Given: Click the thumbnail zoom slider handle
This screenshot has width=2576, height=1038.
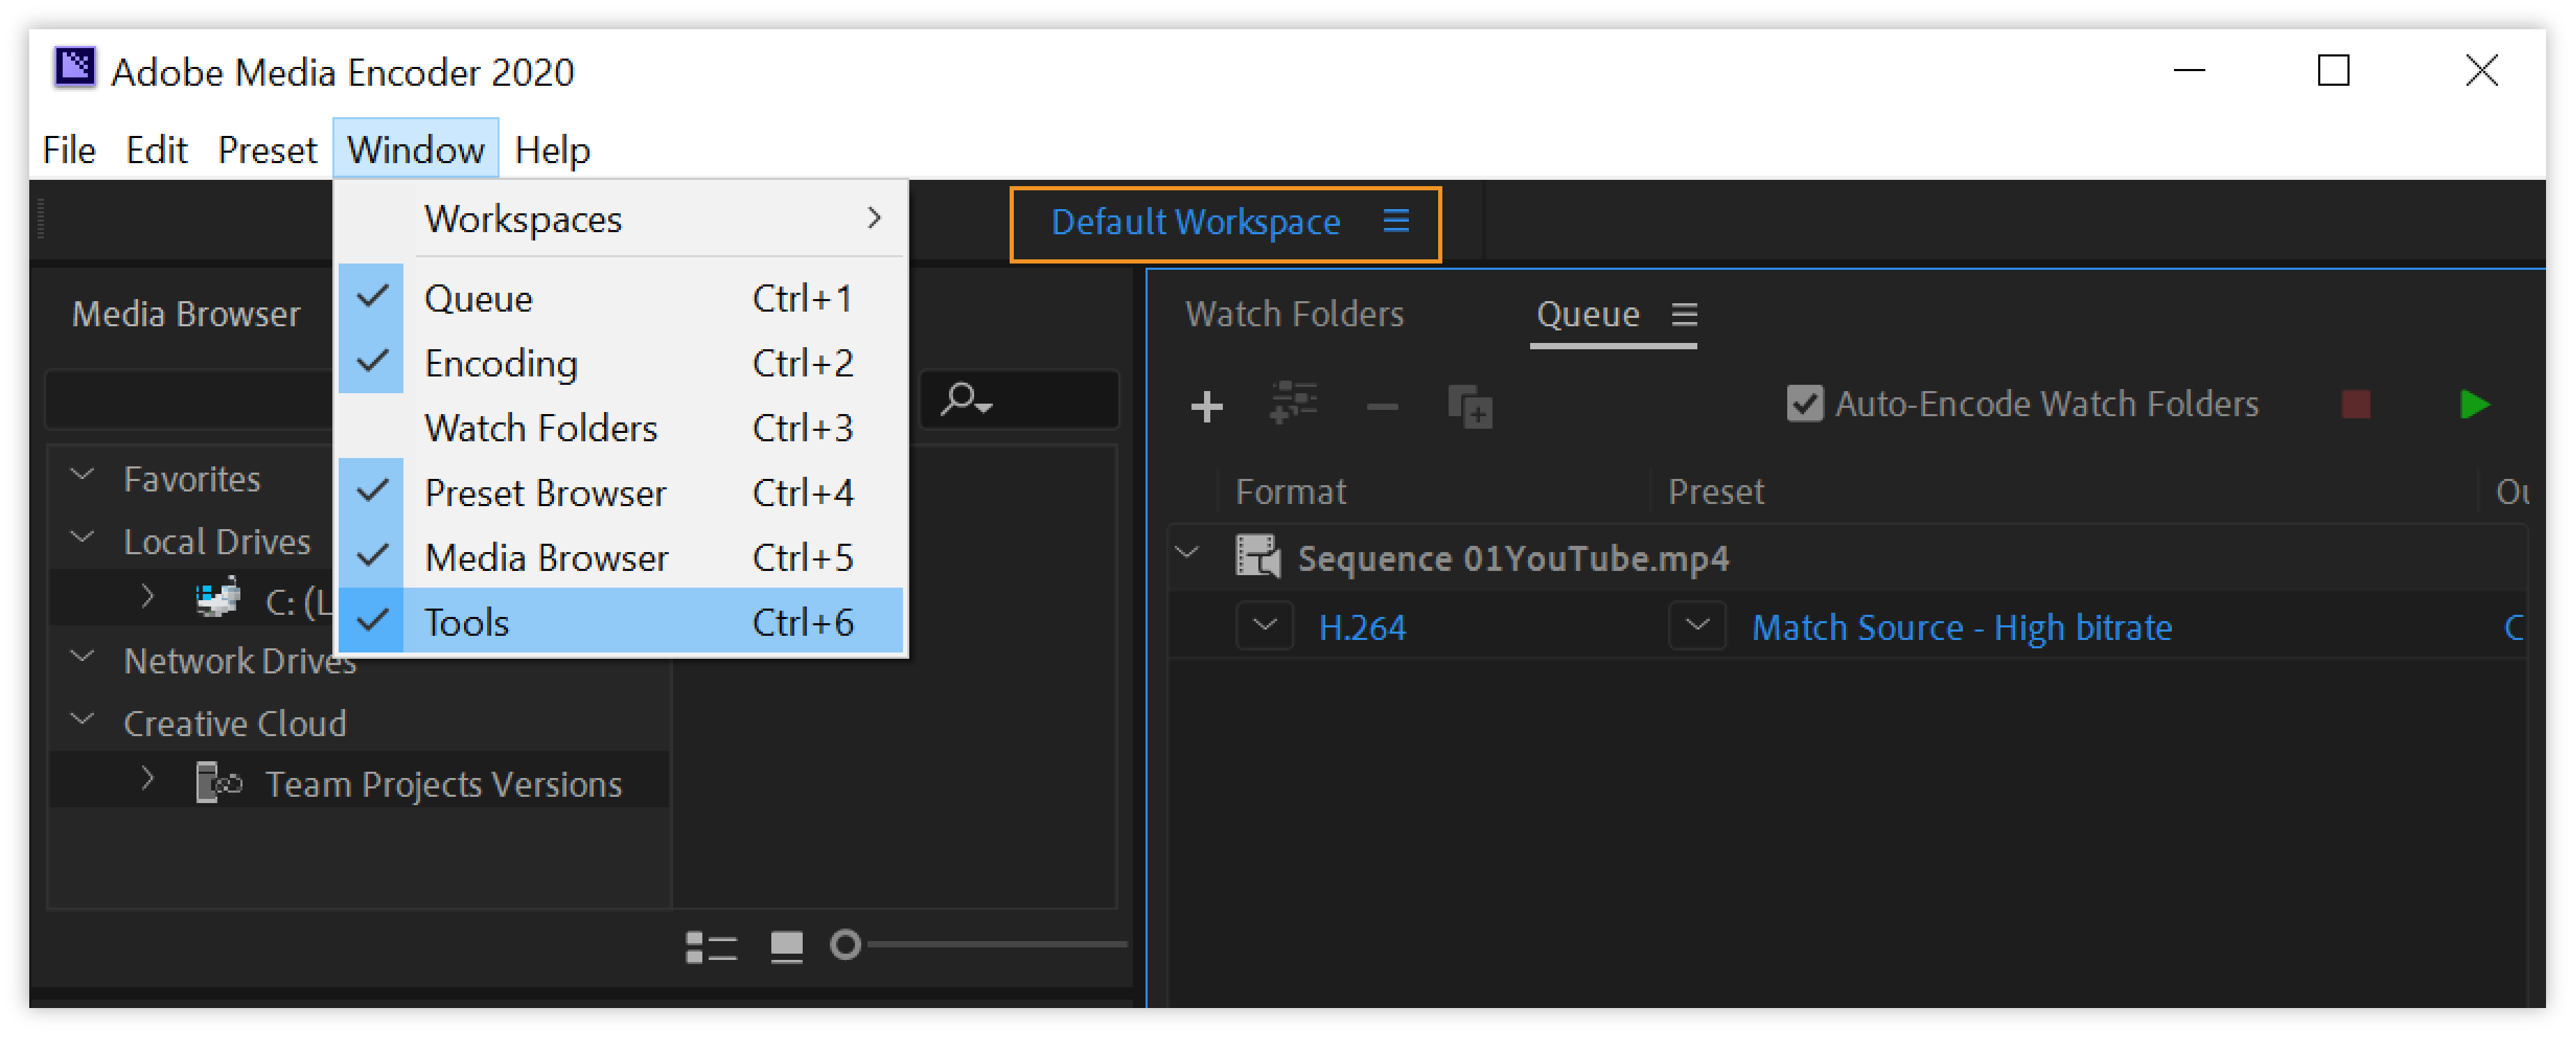Looking at the screenshot, I should (x=845, y=945).
